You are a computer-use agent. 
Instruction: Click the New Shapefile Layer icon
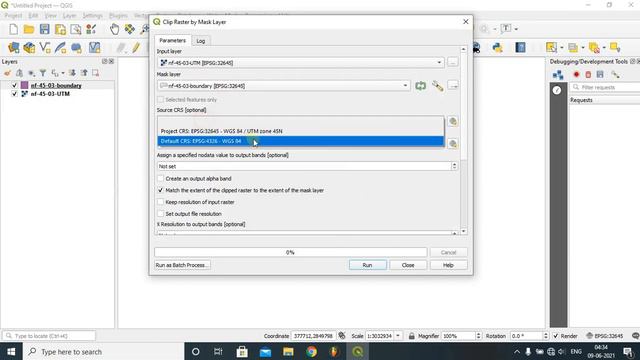click(x=44, y=48)
